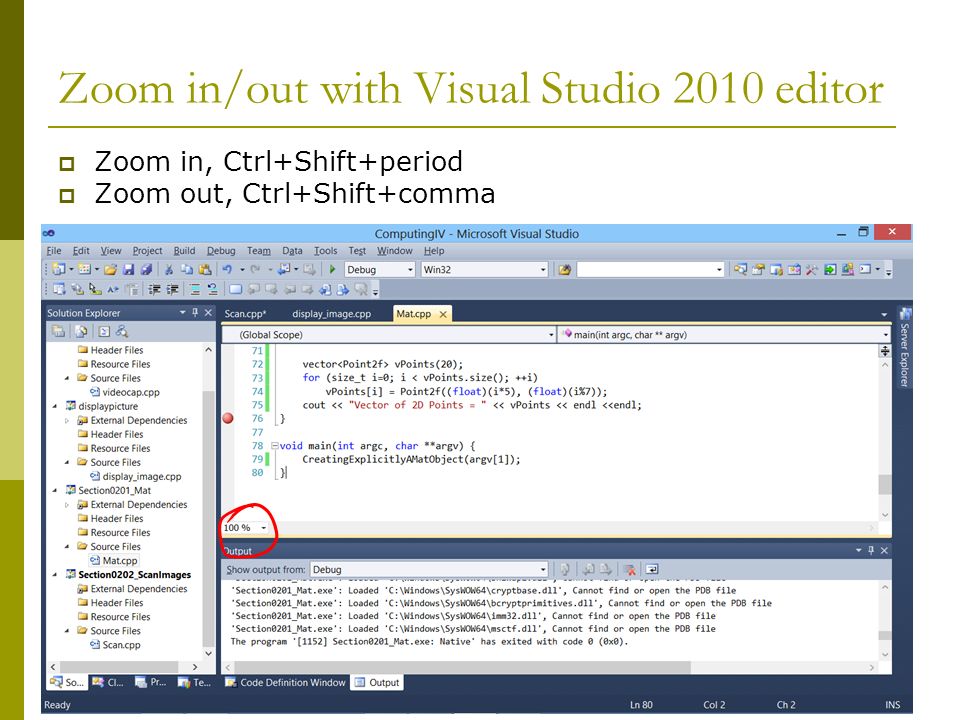Open the Build menu
Image resolution: width=960 pixels, height=720 pixels.
coord(184,250)
